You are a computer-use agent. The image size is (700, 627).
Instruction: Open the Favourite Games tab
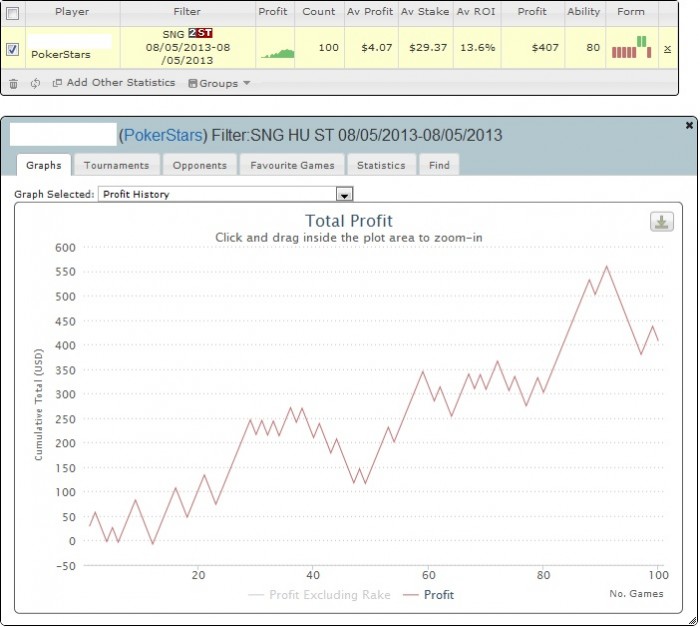coord(292,165)
